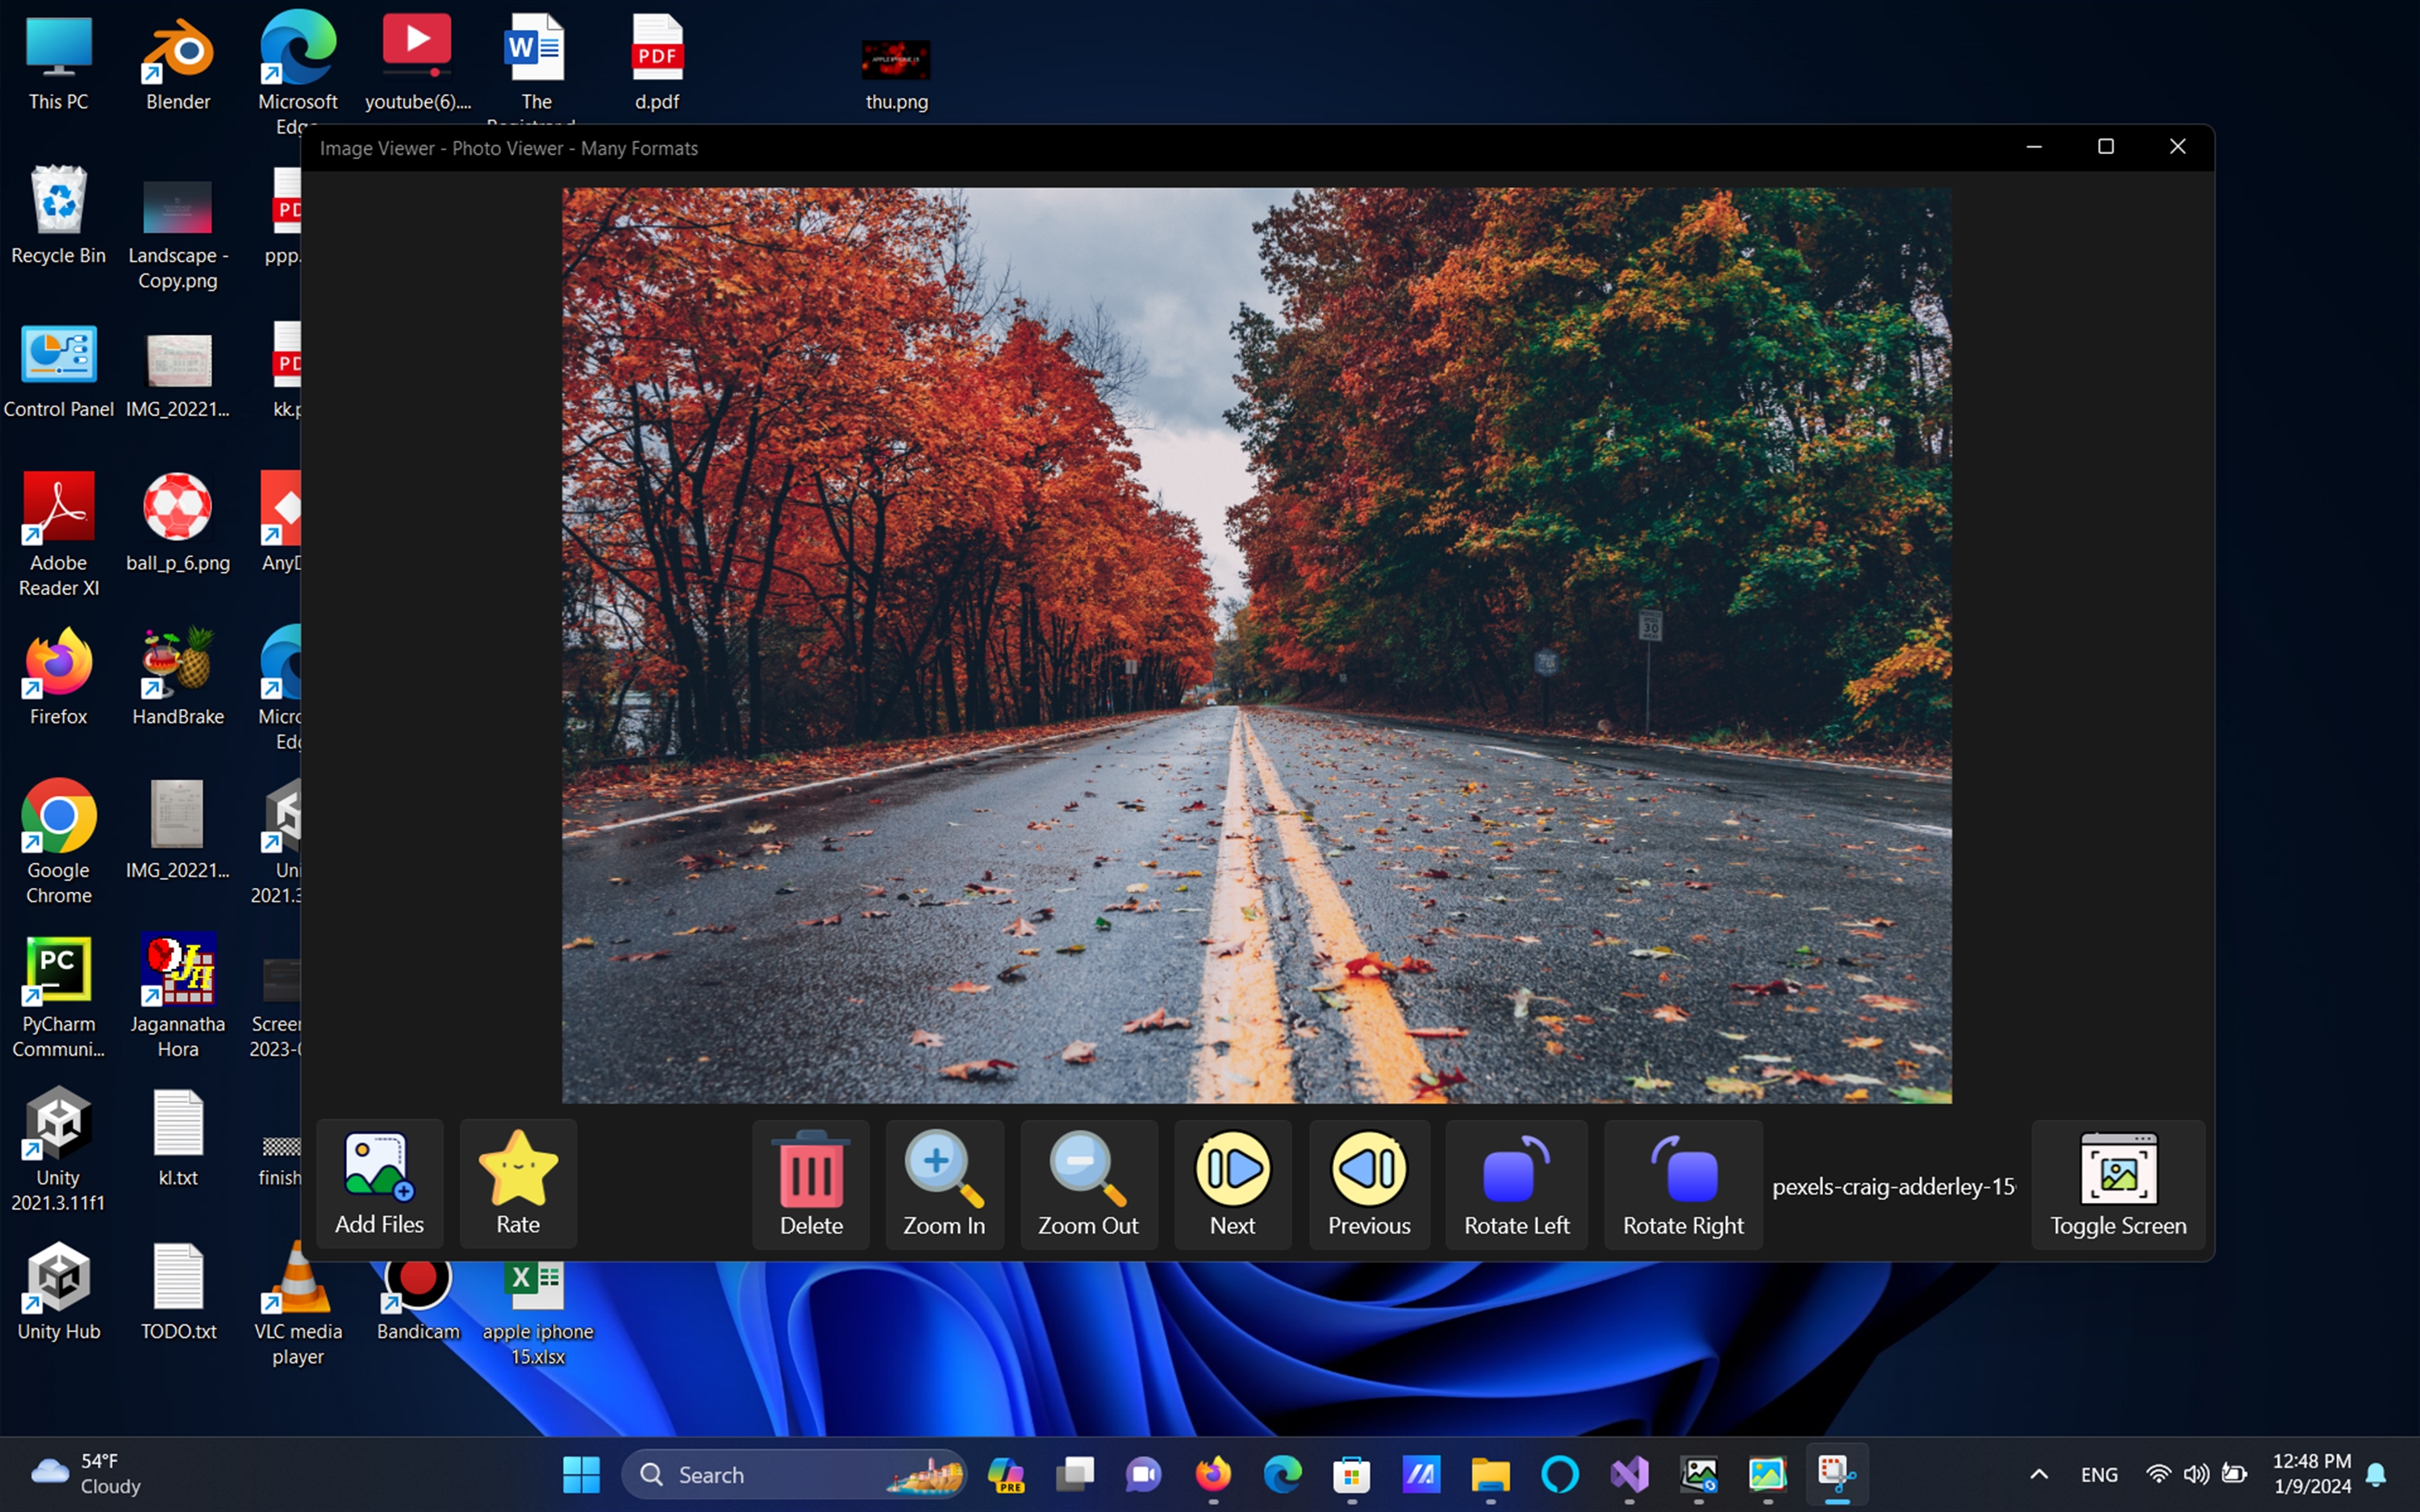
Task: Maximize the Image Viewer window
Action: point(2105,147)
